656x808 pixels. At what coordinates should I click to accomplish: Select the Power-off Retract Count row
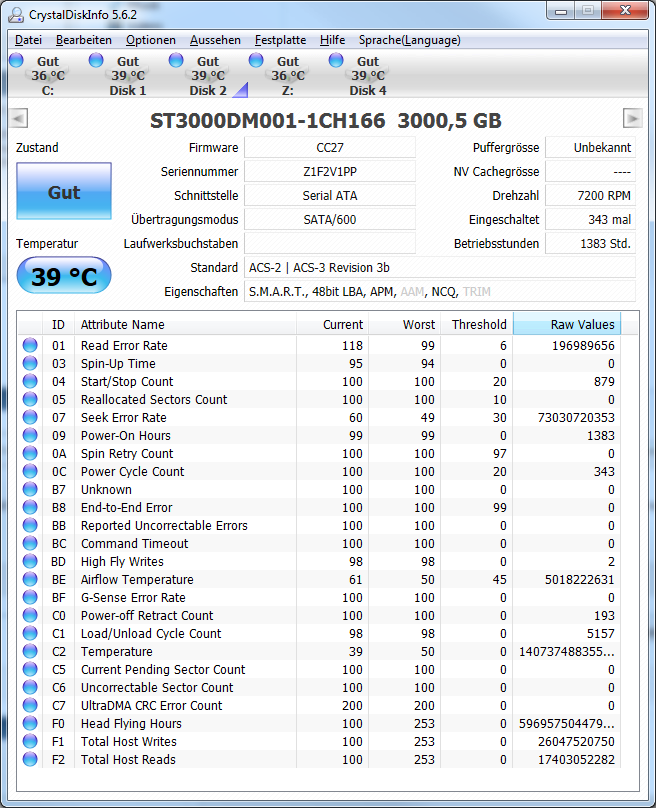tap(319, 615)
